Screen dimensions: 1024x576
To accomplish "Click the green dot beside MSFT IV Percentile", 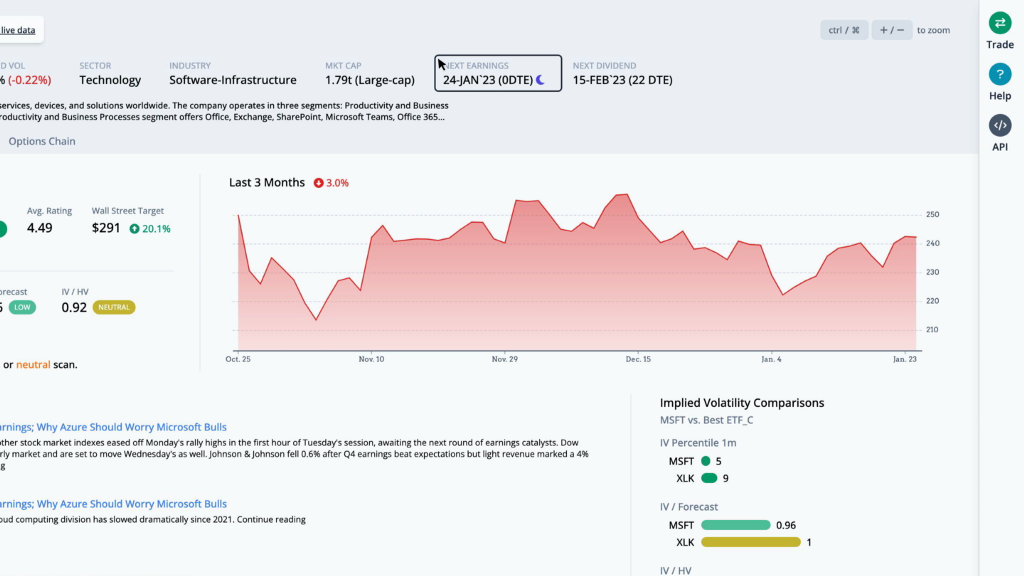I will point(706,461).
